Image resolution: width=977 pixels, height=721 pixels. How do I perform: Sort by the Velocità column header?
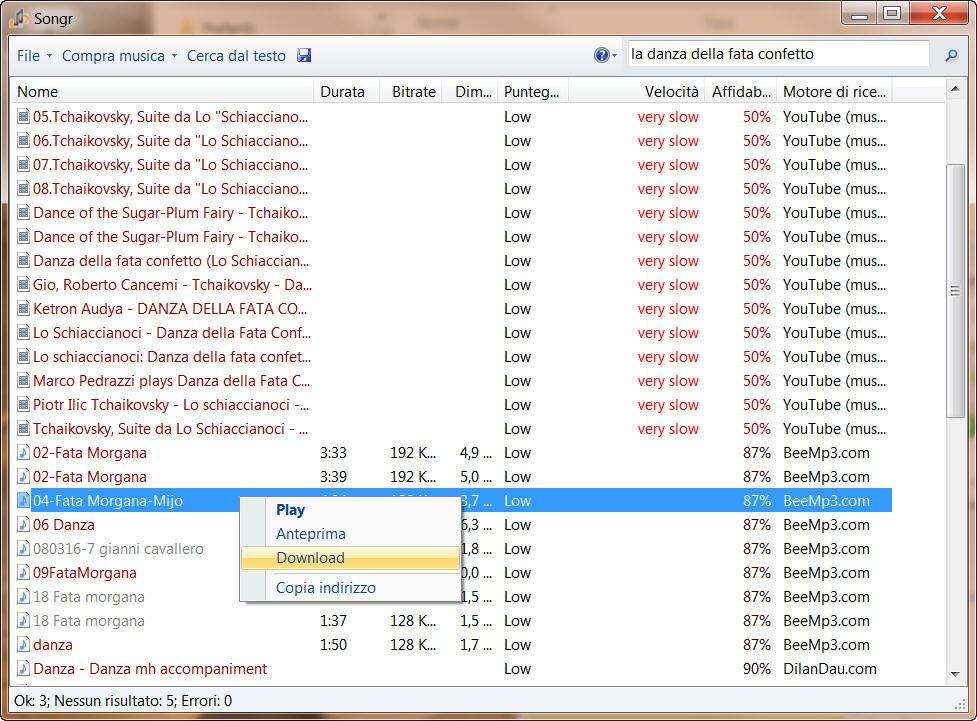pos(637,92)
